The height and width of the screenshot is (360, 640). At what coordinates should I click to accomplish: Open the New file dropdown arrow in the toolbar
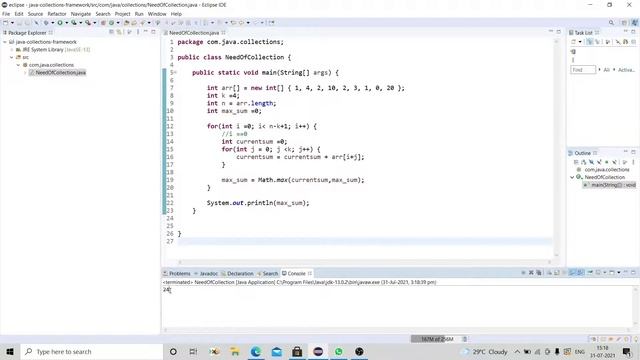click(12, 22)
